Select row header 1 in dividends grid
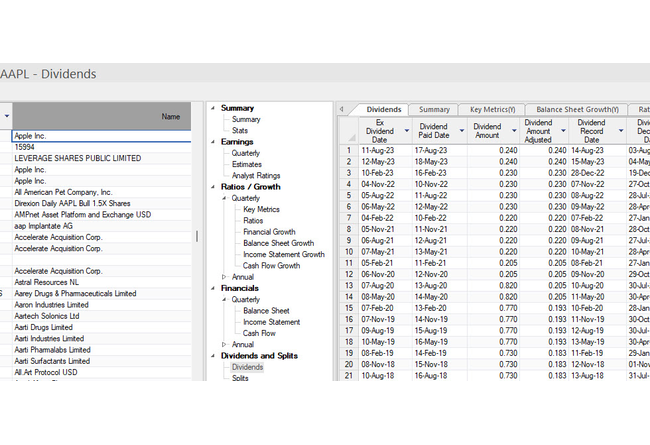The width and height of the screenshot is (650, 445). 349,151
